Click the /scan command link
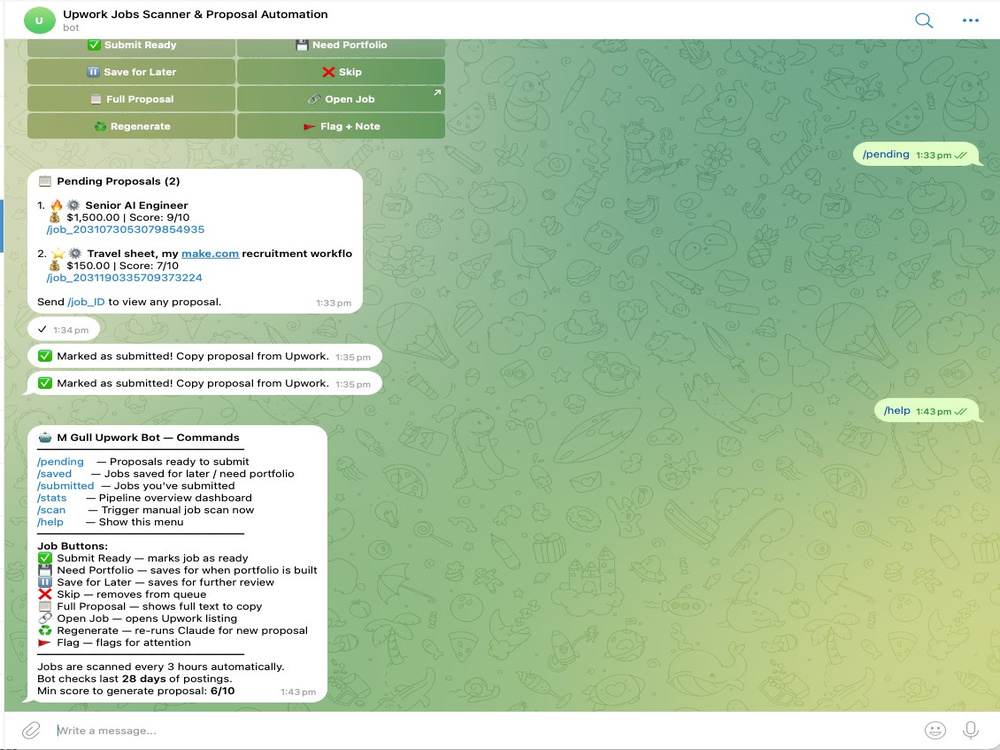 point(51,510)
